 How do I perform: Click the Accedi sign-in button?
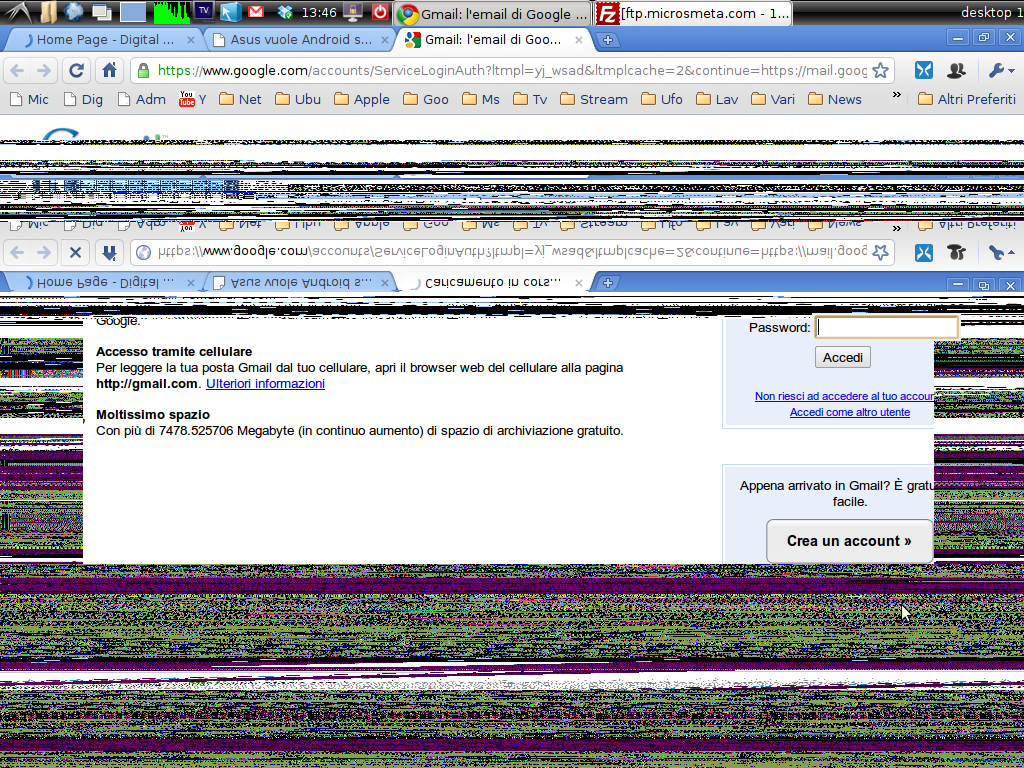[842, 357]
